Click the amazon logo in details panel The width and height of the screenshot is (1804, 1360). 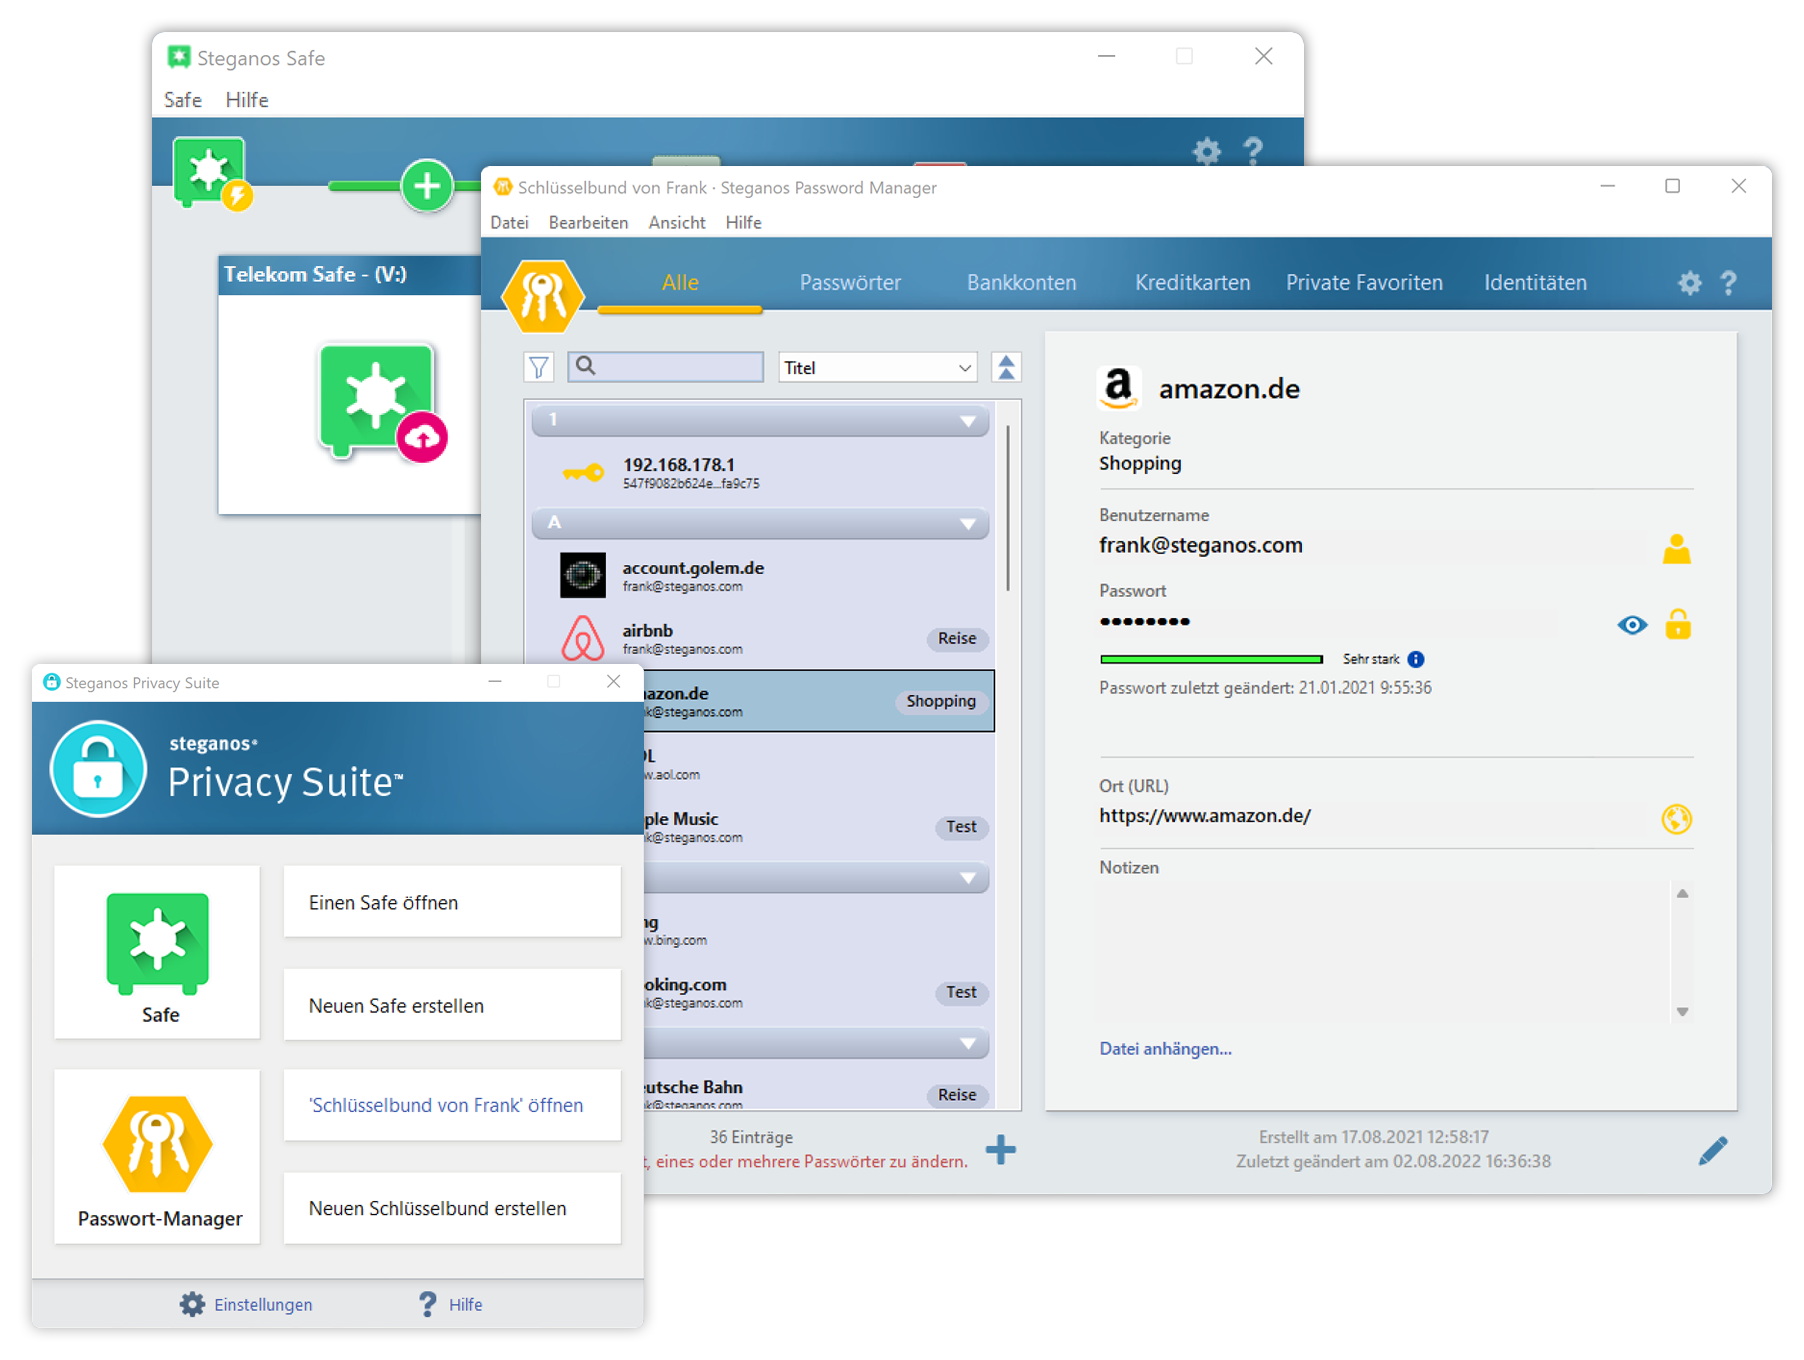(1119, 388)
